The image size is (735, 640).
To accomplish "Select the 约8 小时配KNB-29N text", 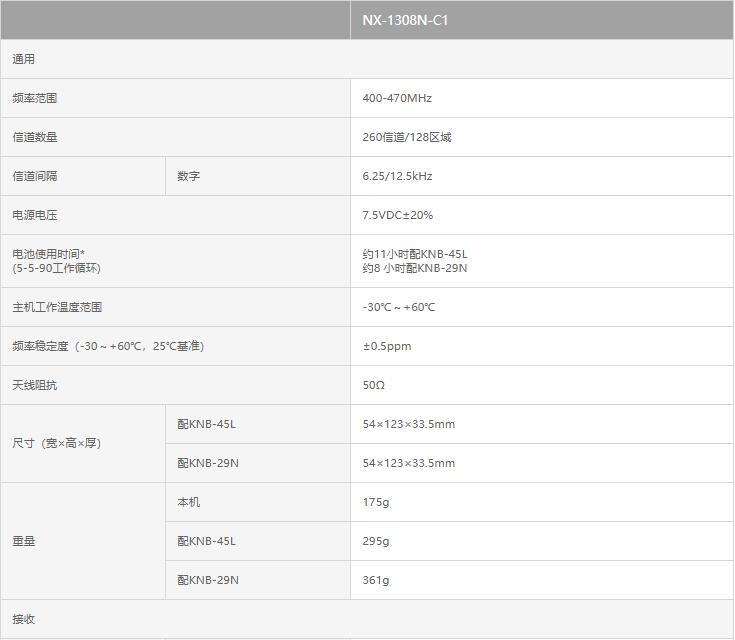I will point(415,268).
